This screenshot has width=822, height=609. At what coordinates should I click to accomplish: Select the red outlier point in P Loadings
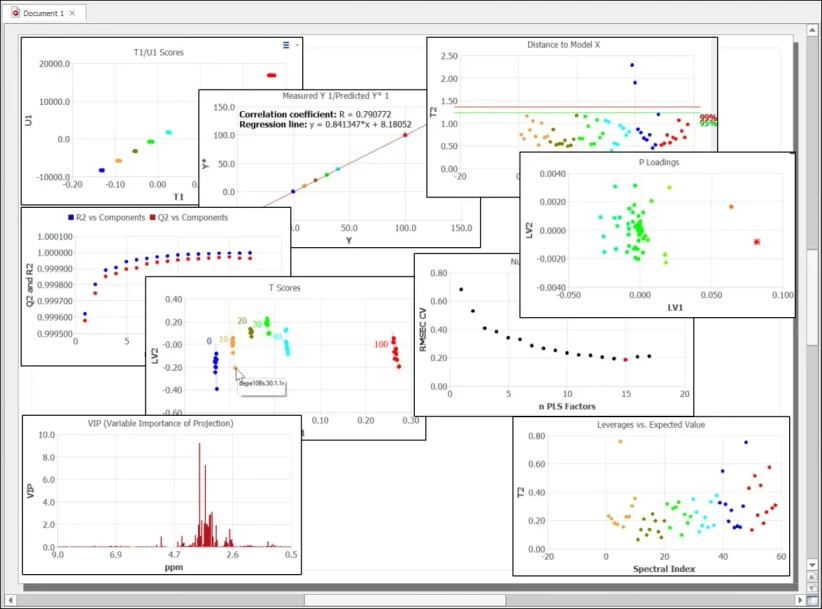click(x=757, y=242)
